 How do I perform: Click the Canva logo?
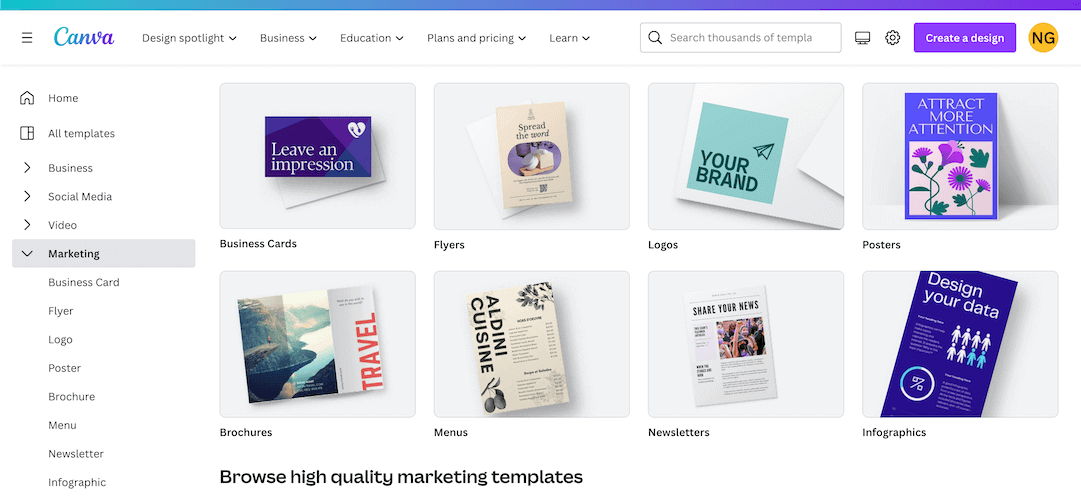pos(84,37)
